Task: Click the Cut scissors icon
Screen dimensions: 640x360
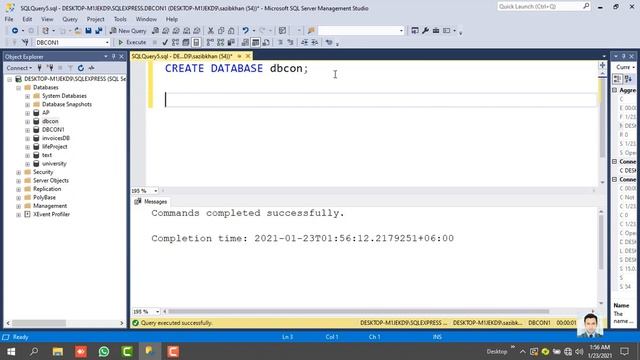Action: click(211, 31)
